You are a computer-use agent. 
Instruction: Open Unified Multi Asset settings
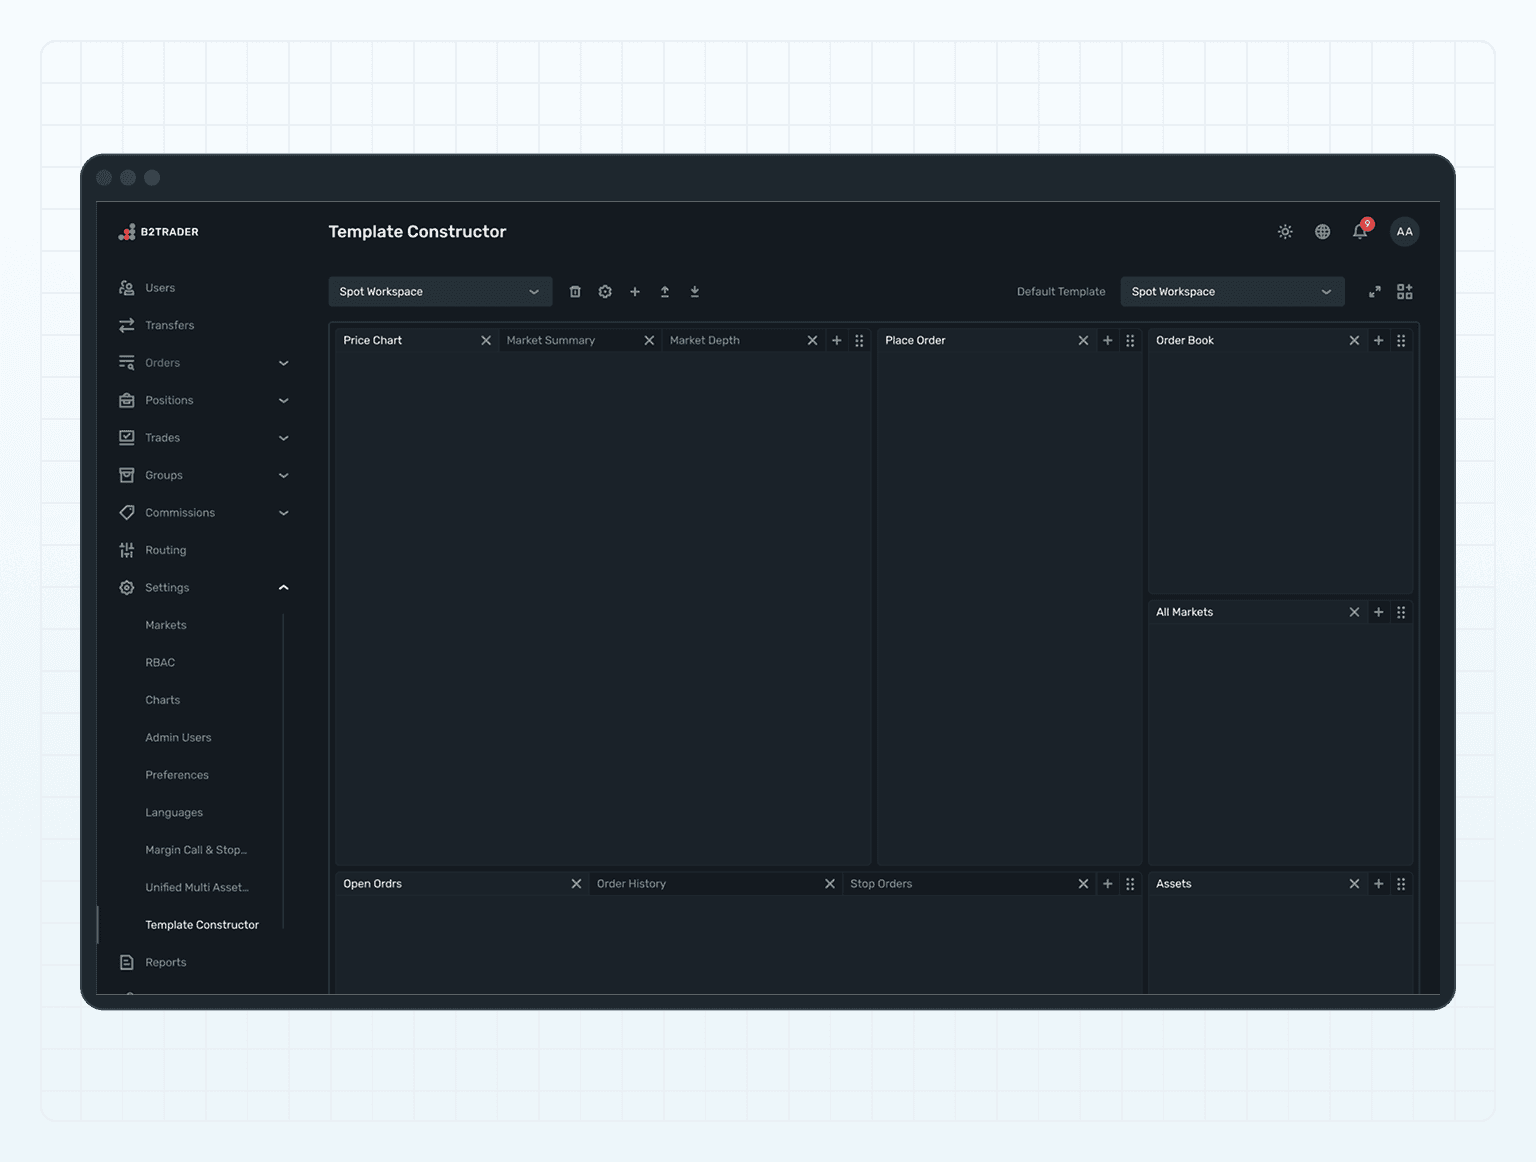click(x=197, y=888)
